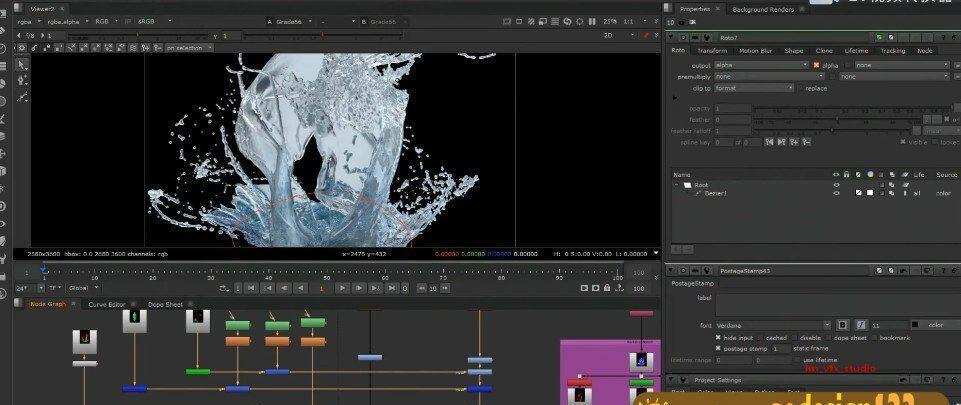Switch to the Curve Editor tab
961x405 pixels.
point(107,304)
